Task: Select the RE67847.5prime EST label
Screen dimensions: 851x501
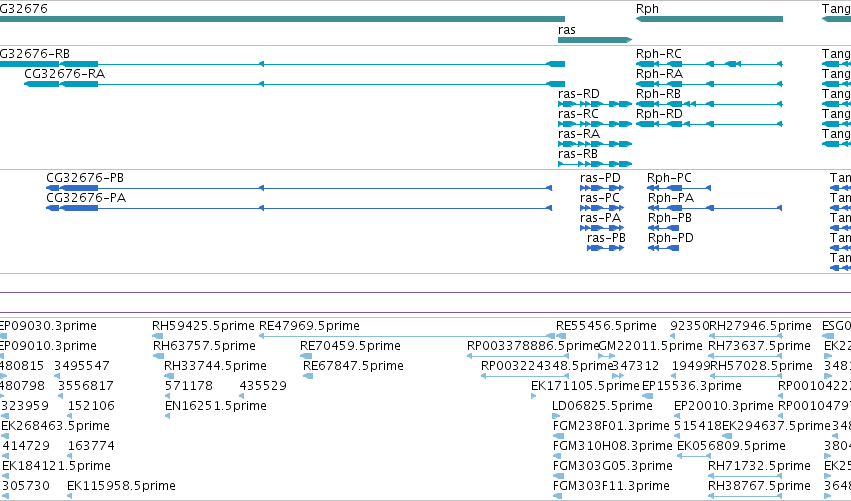Action: 353,366
